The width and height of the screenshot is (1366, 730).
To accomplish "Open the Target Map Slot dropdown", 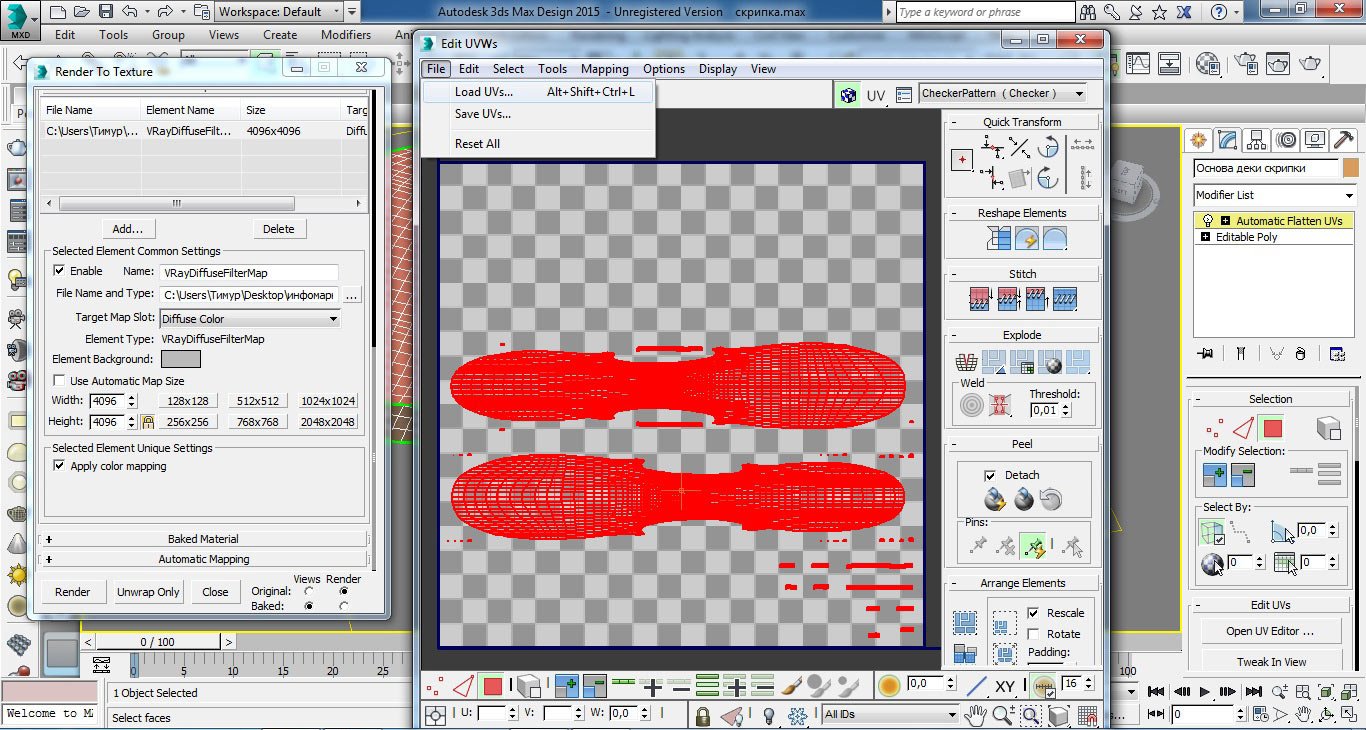I will coord(249,319).
